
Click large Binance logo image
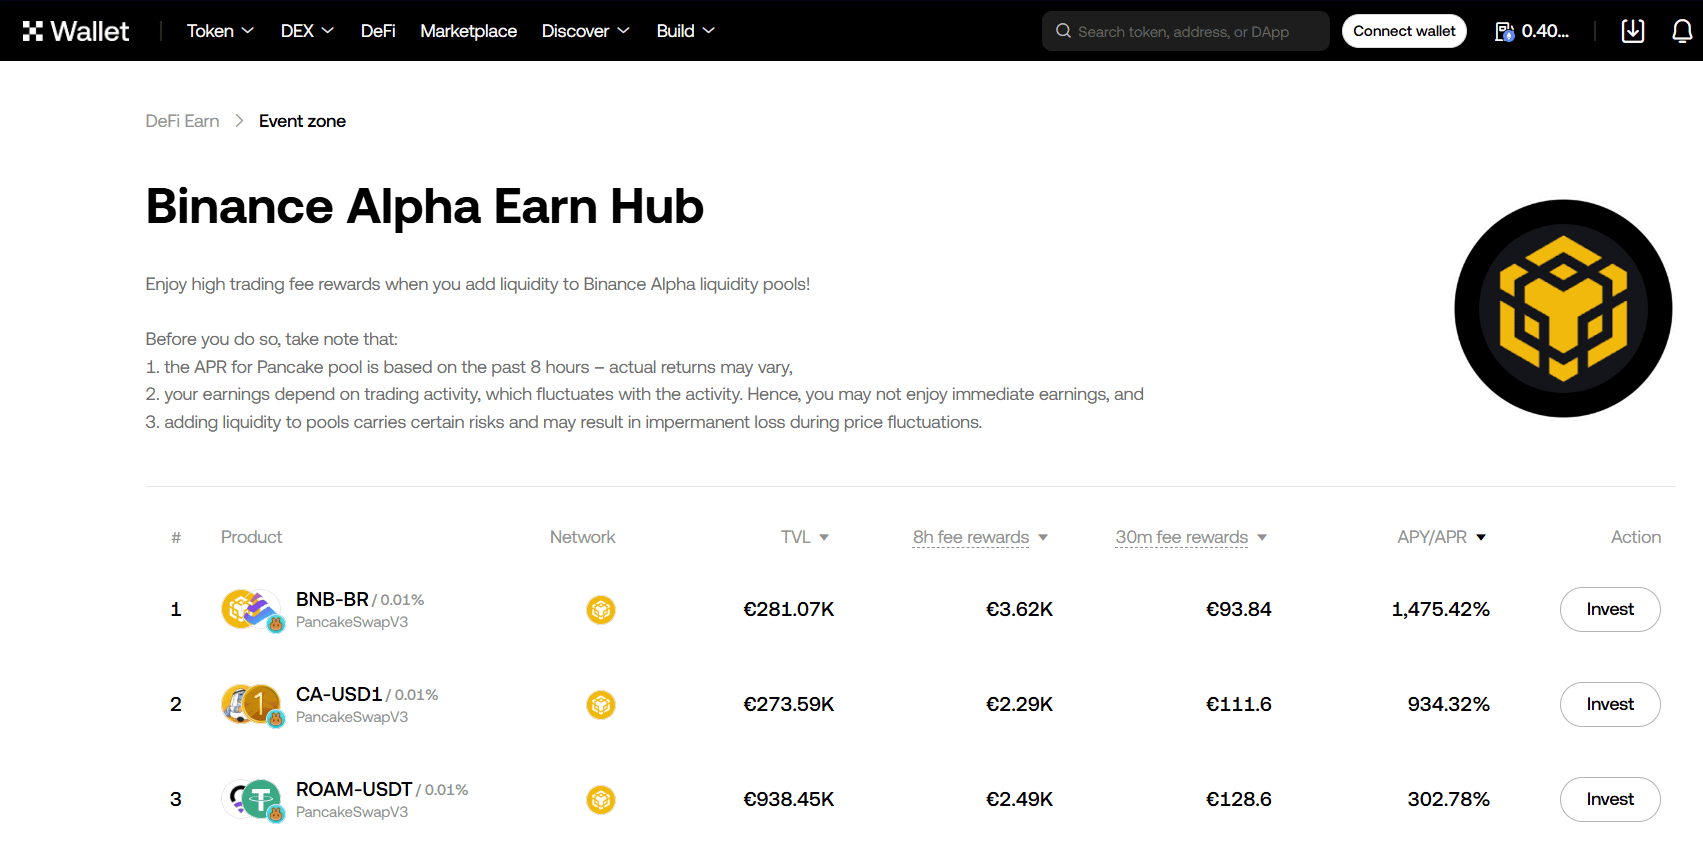[1562, 308]
